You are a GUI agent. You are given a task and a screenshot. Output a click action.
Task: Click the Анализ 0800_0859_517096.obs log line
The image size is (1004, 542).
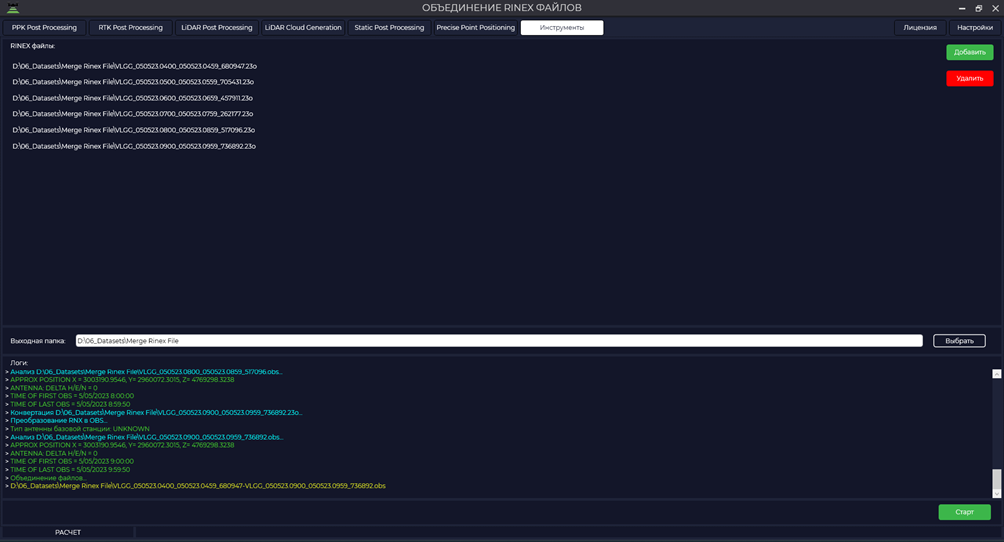(x=146, y=372)
